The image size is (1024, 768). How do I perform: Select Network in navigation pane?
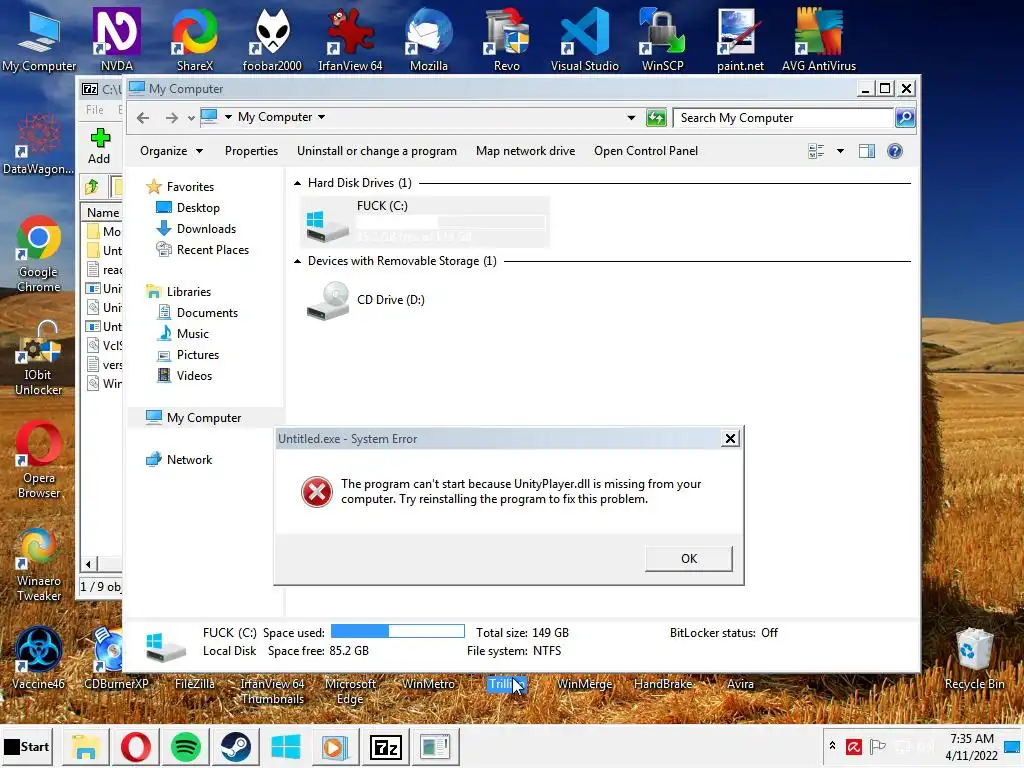[189, 460]
